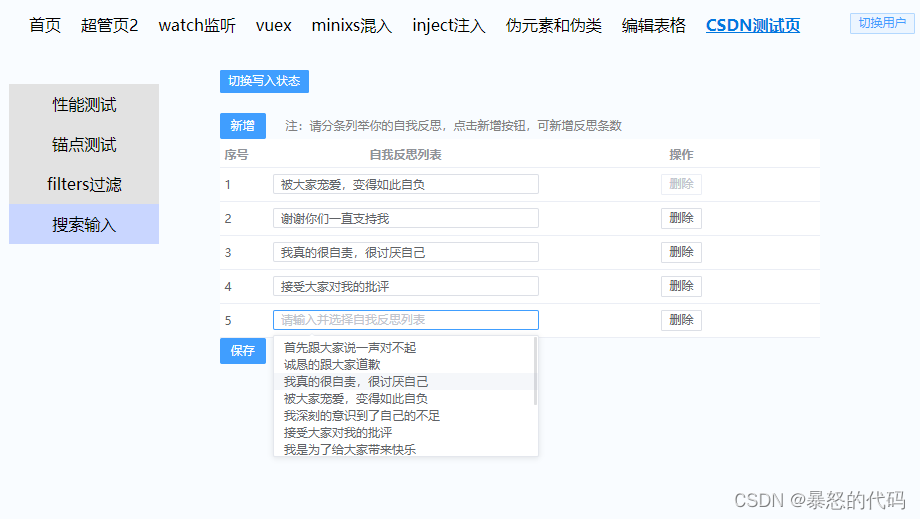Open the 编辑表格 nav link
Image resolution: width=920 pixels, height=519 pixels.
click(654, 25)
